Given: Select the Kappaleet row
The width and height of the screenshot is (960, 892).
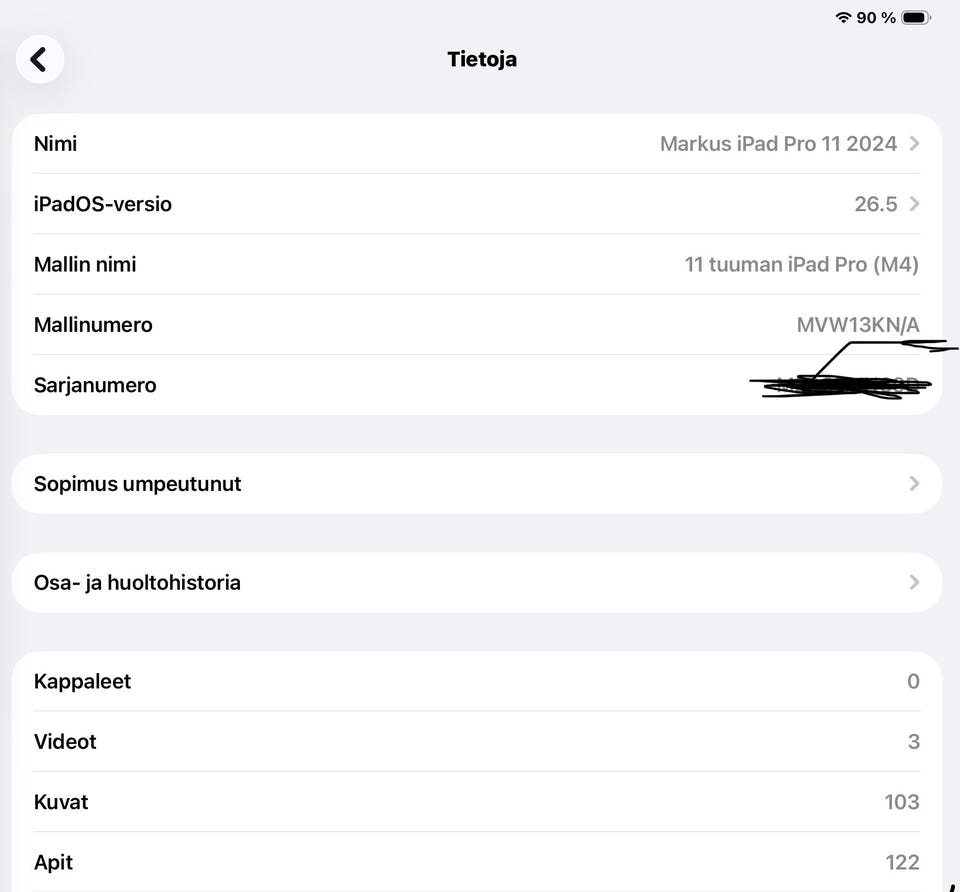Looking at the screenshot, I should click(x=477, y=681).
